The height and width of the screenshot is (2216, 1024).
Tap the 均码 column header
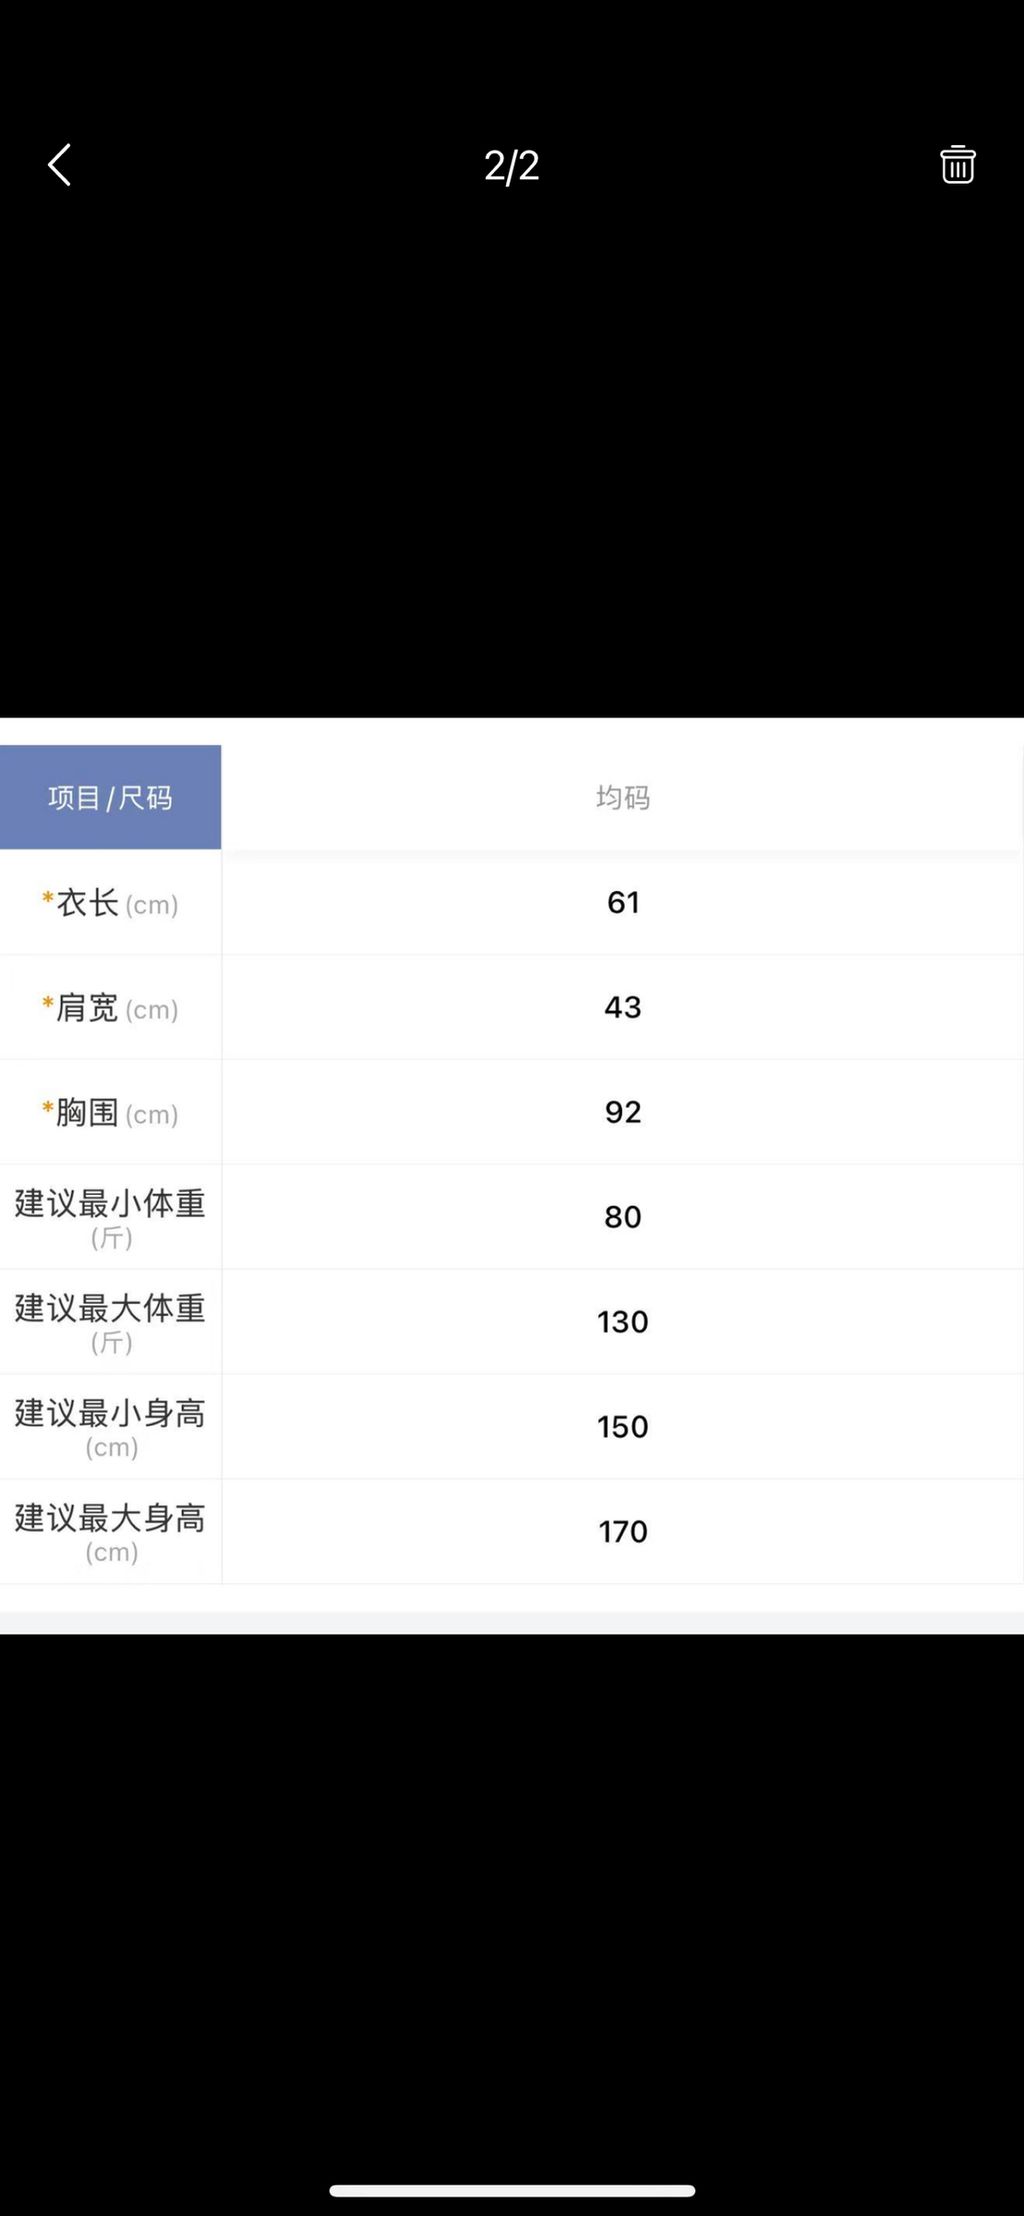[623, 797]
